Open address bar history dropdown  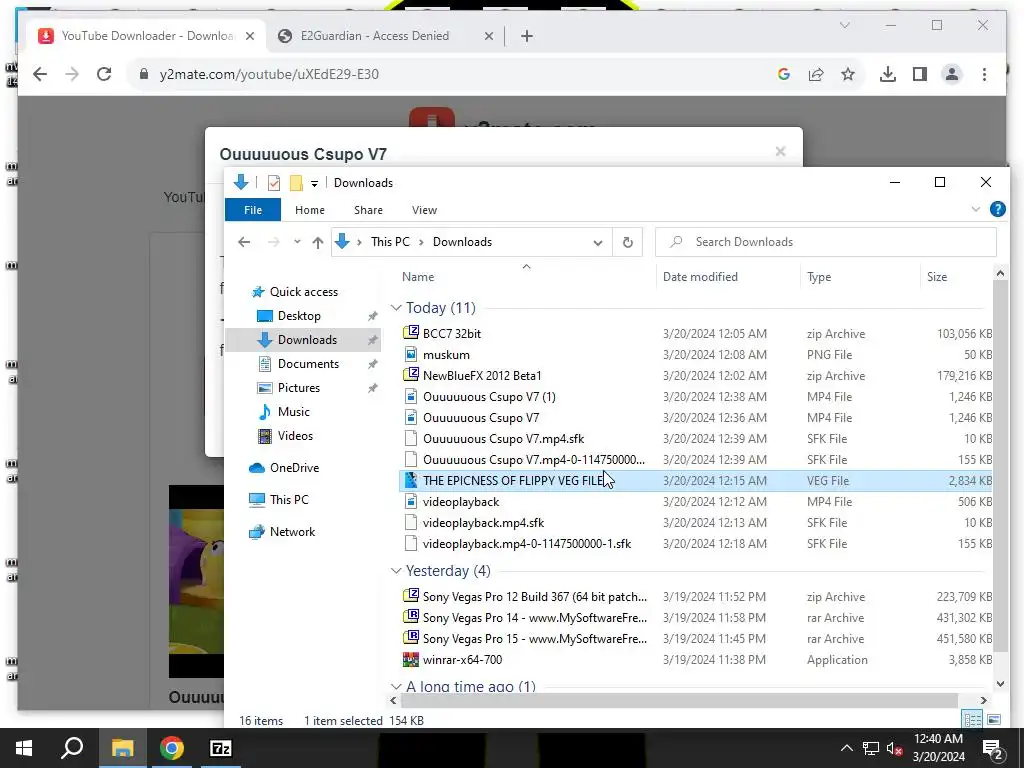598,242
